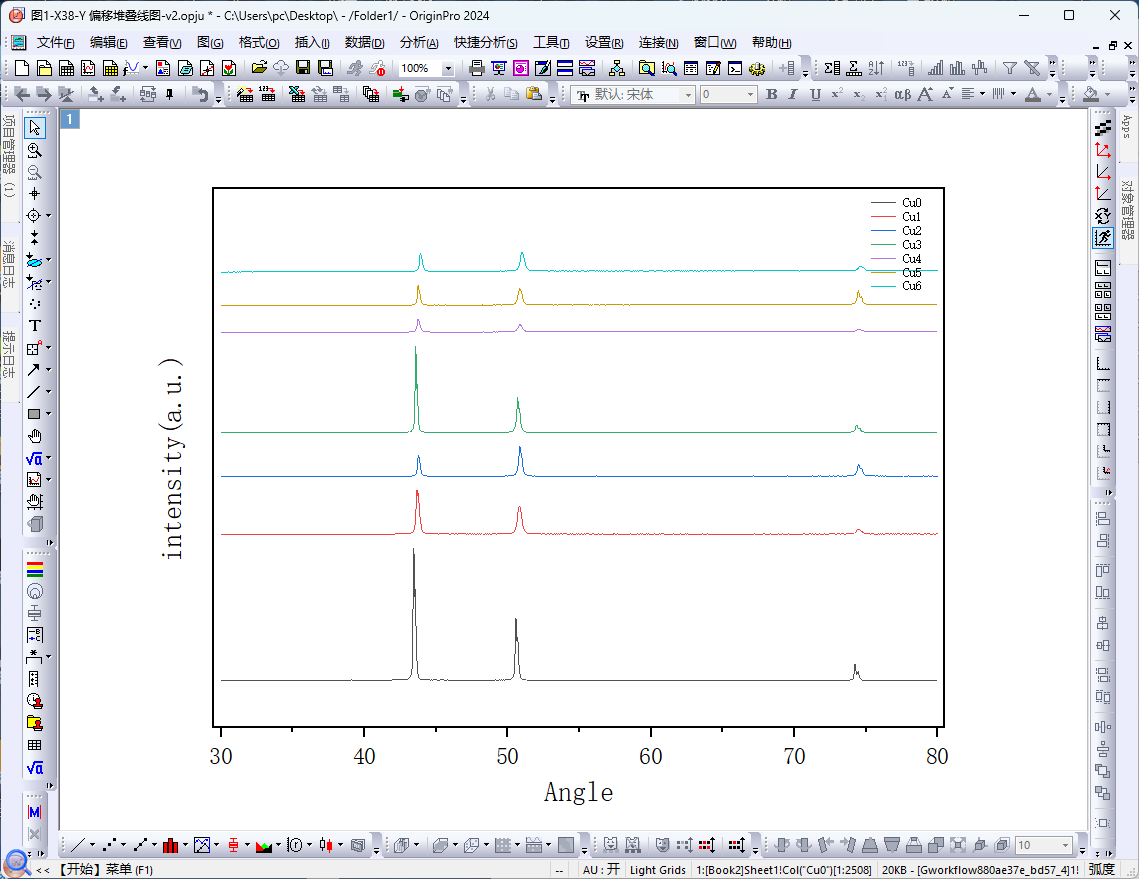
Task: Toggle Underline formatting
Action: 815,94
